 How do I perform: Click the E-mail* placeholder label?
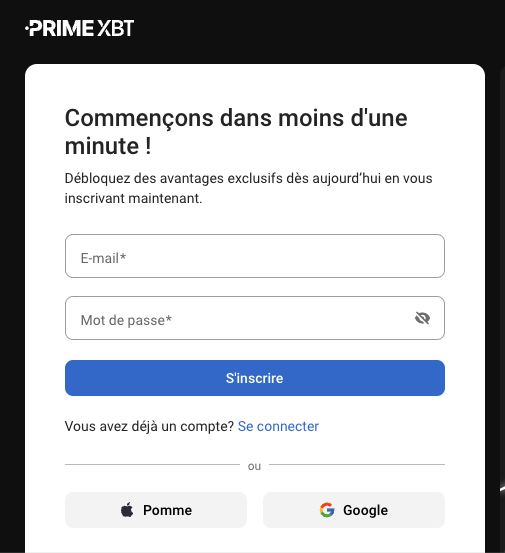(x=103, y=258)
